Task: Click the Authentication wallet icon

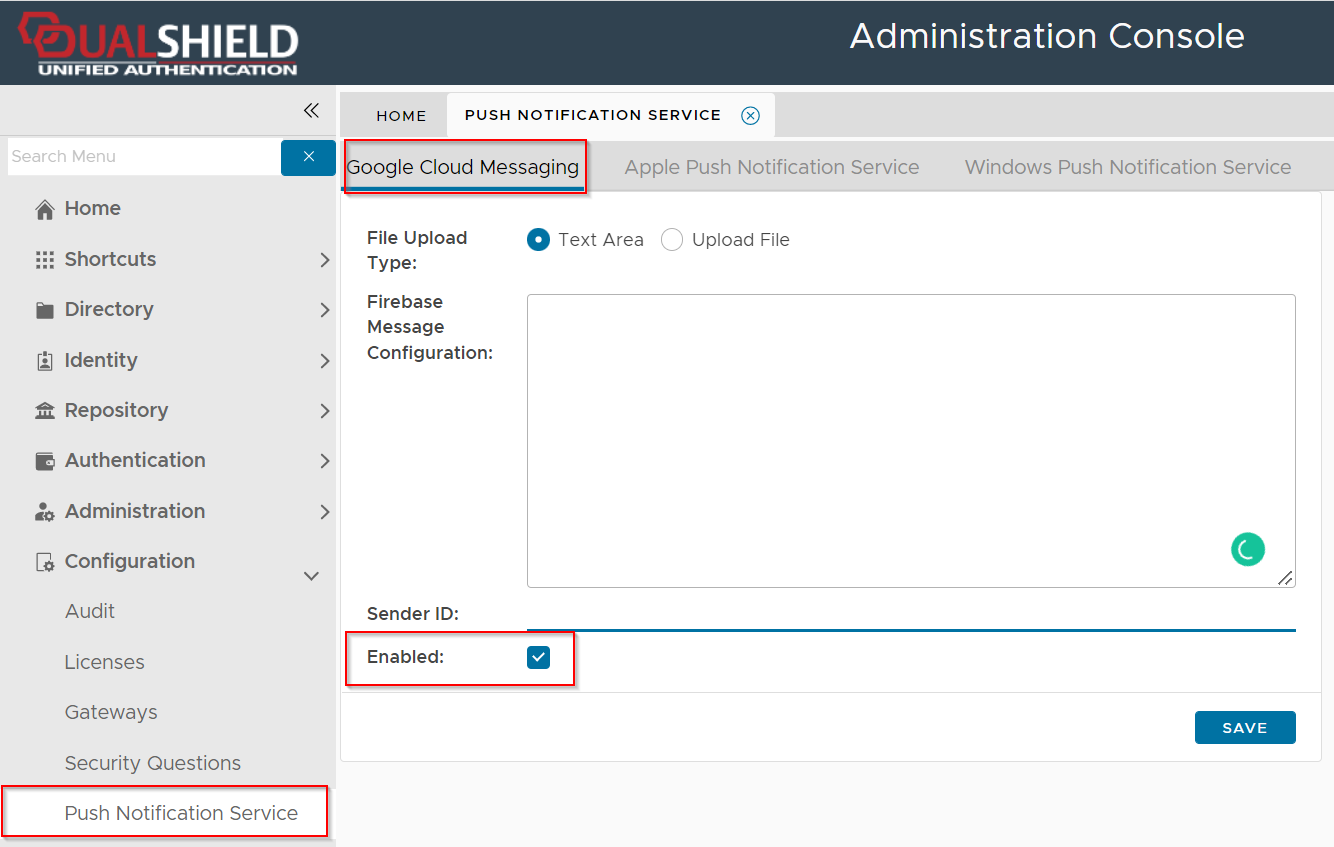Action: [44, 461]
